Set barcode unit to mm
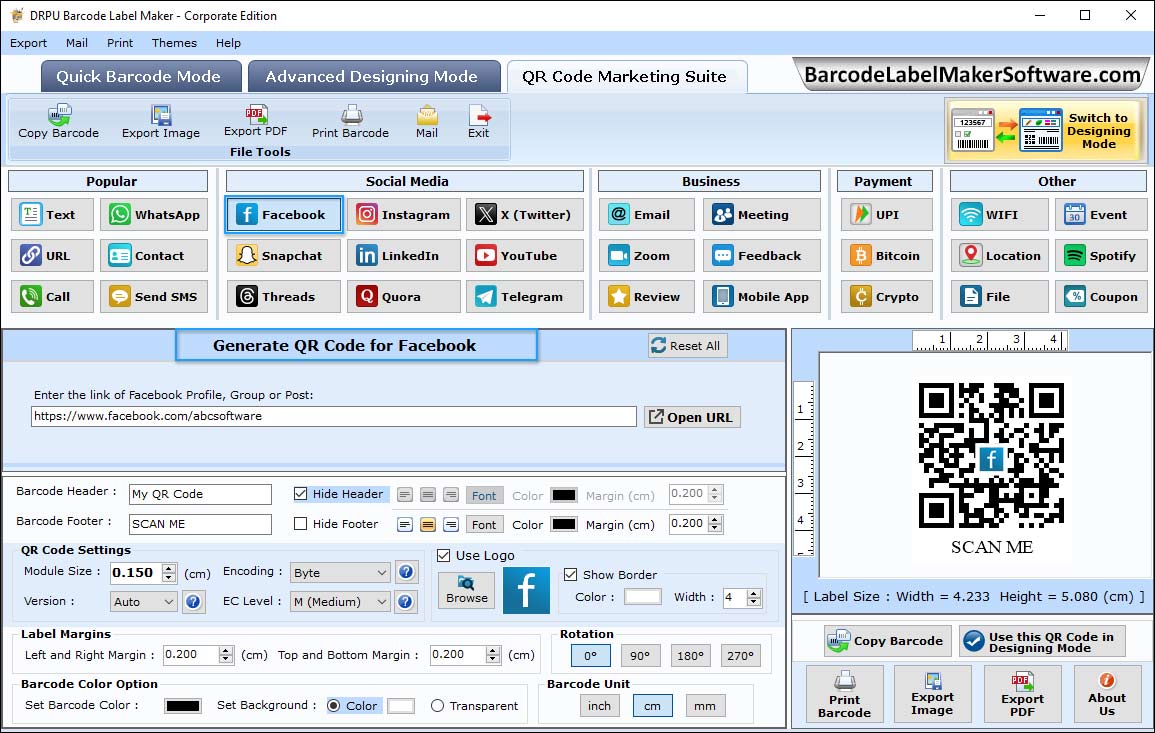 point(705,706)
